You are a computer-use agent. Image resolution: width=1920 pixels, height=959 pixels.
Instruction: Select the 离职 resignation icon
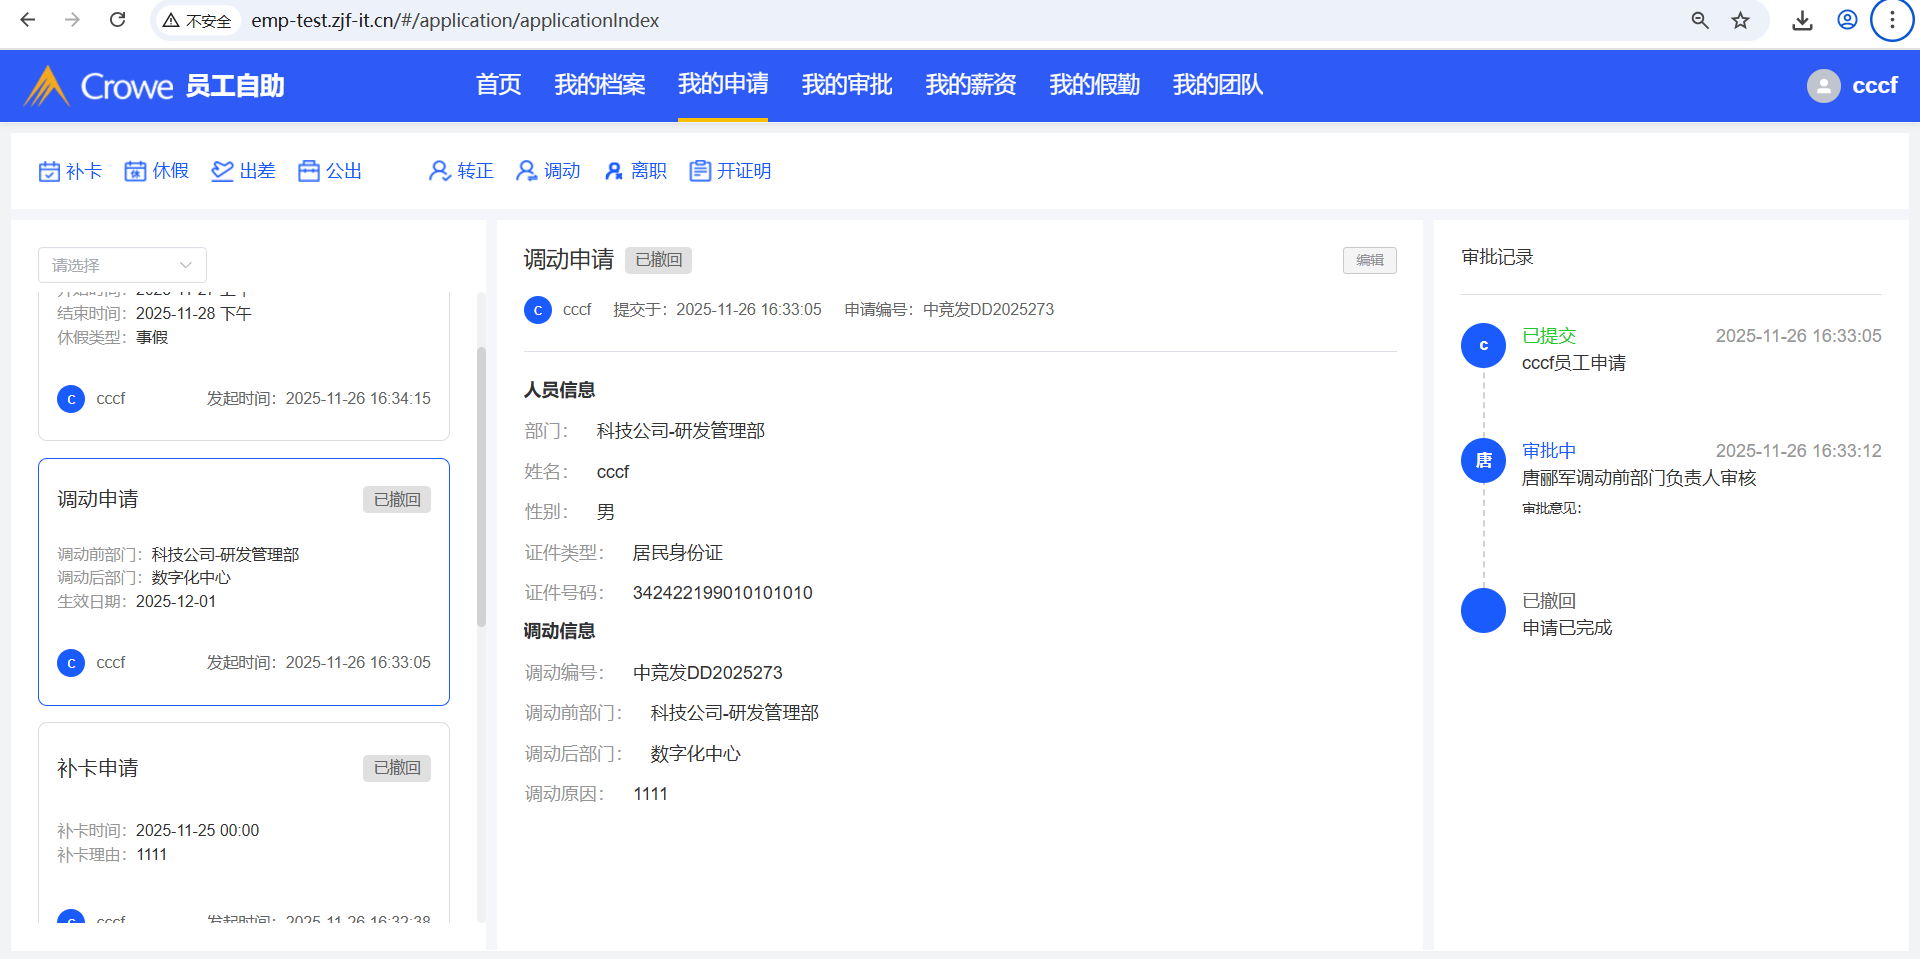[x=613, y=171]
